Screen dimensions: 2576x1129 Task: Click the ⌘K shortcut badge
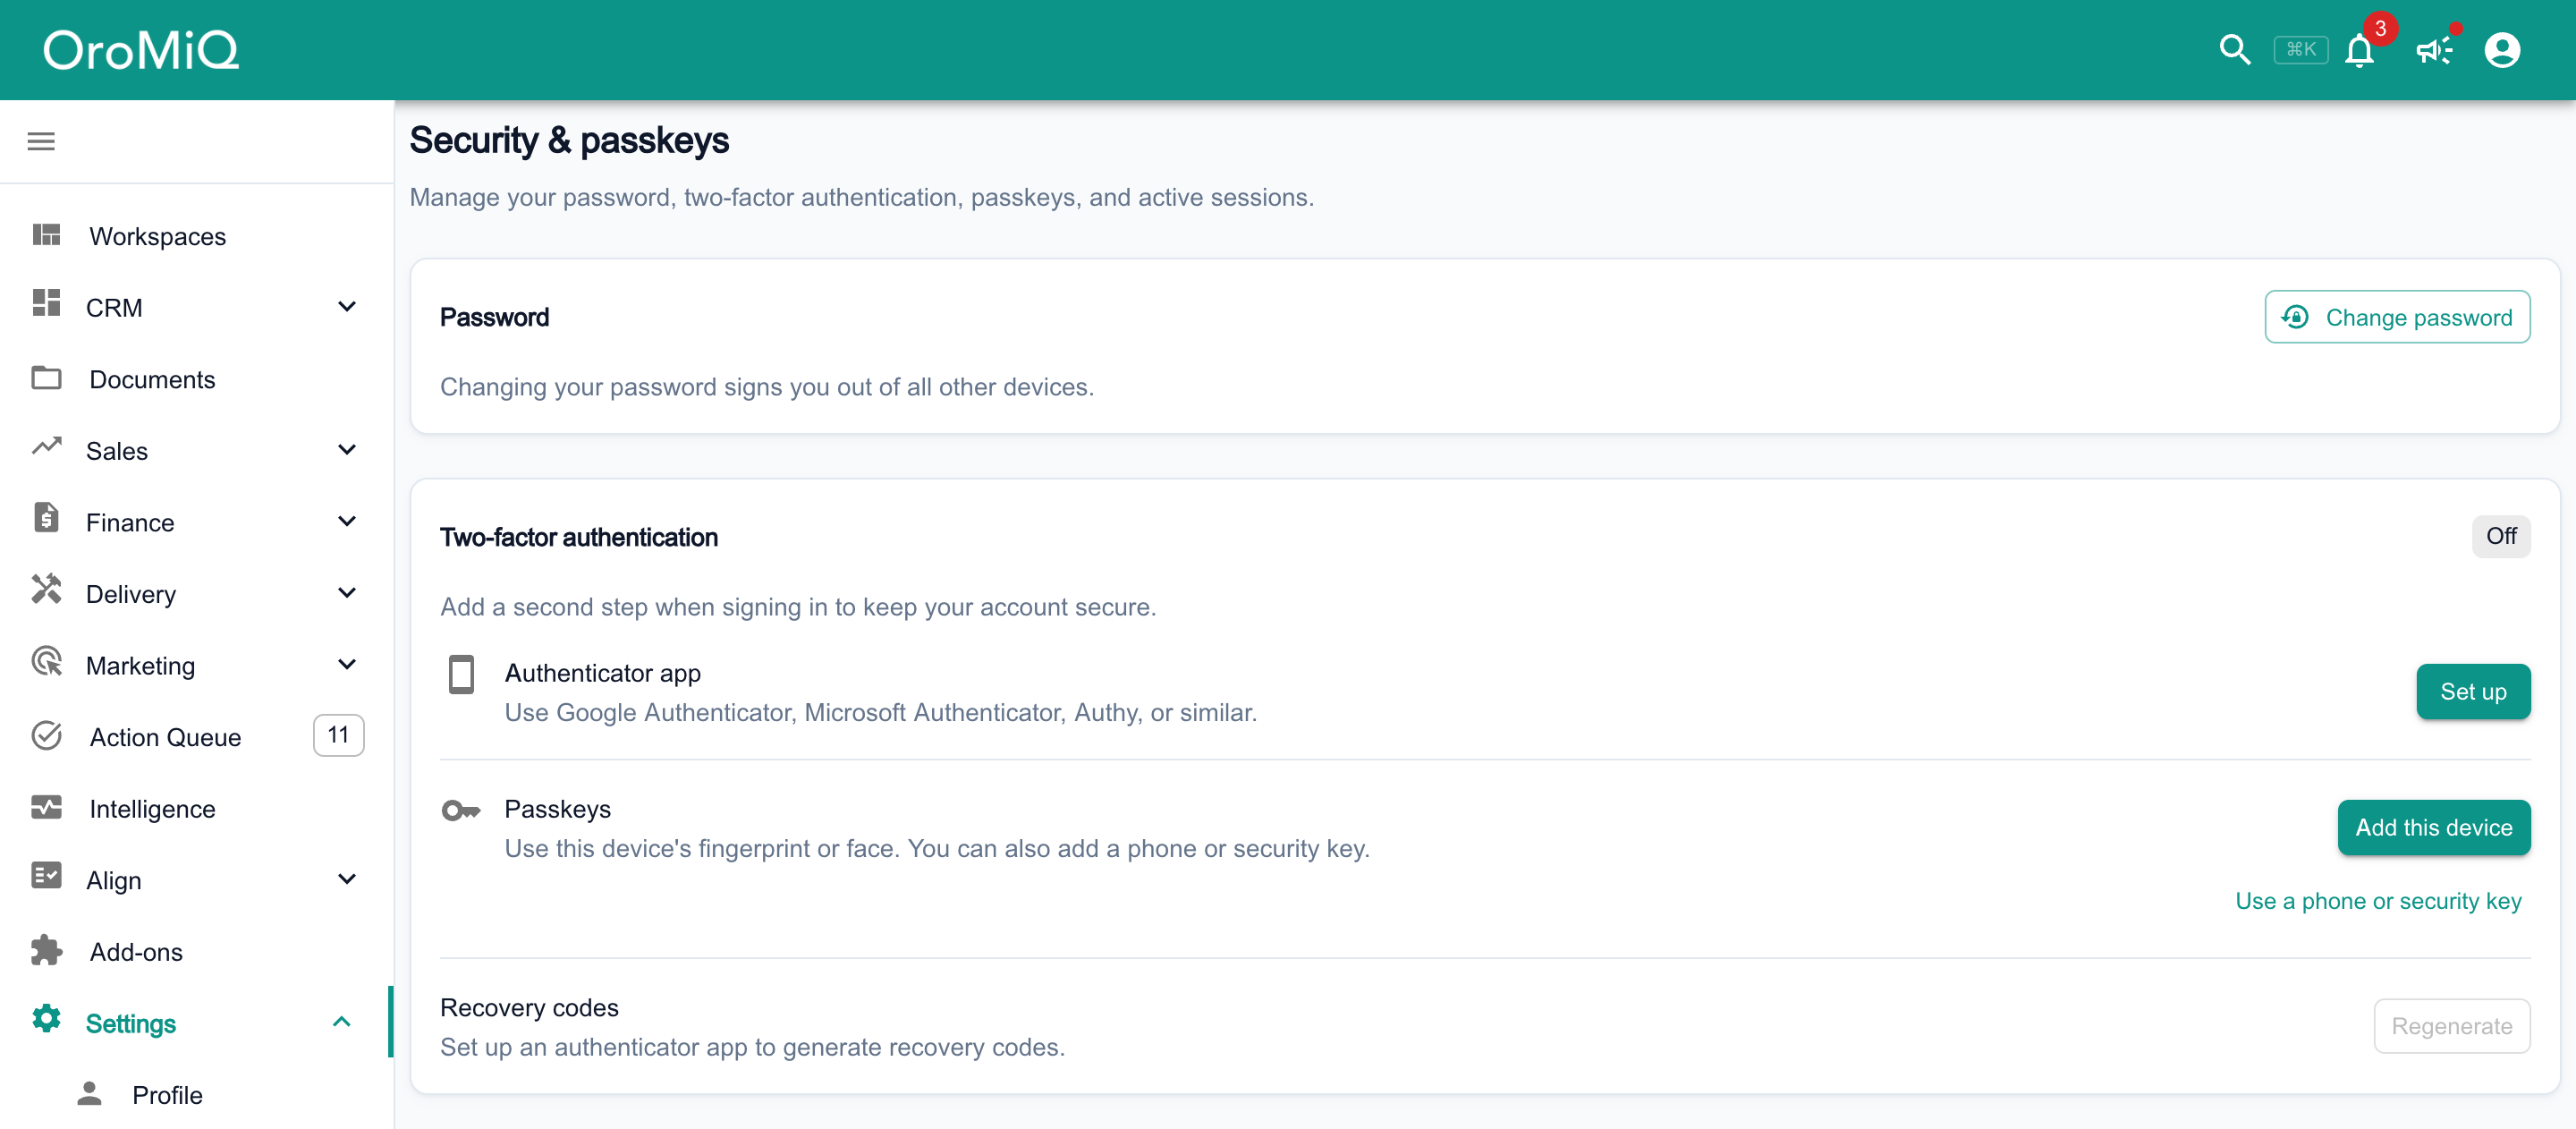click(2300, 50)
